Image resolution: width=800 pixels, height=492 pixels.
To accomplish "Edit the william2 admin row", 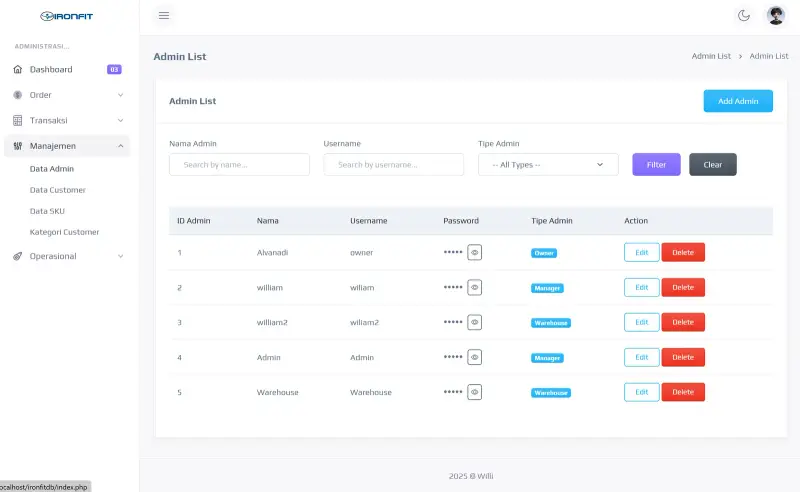I will click(641, 322).
